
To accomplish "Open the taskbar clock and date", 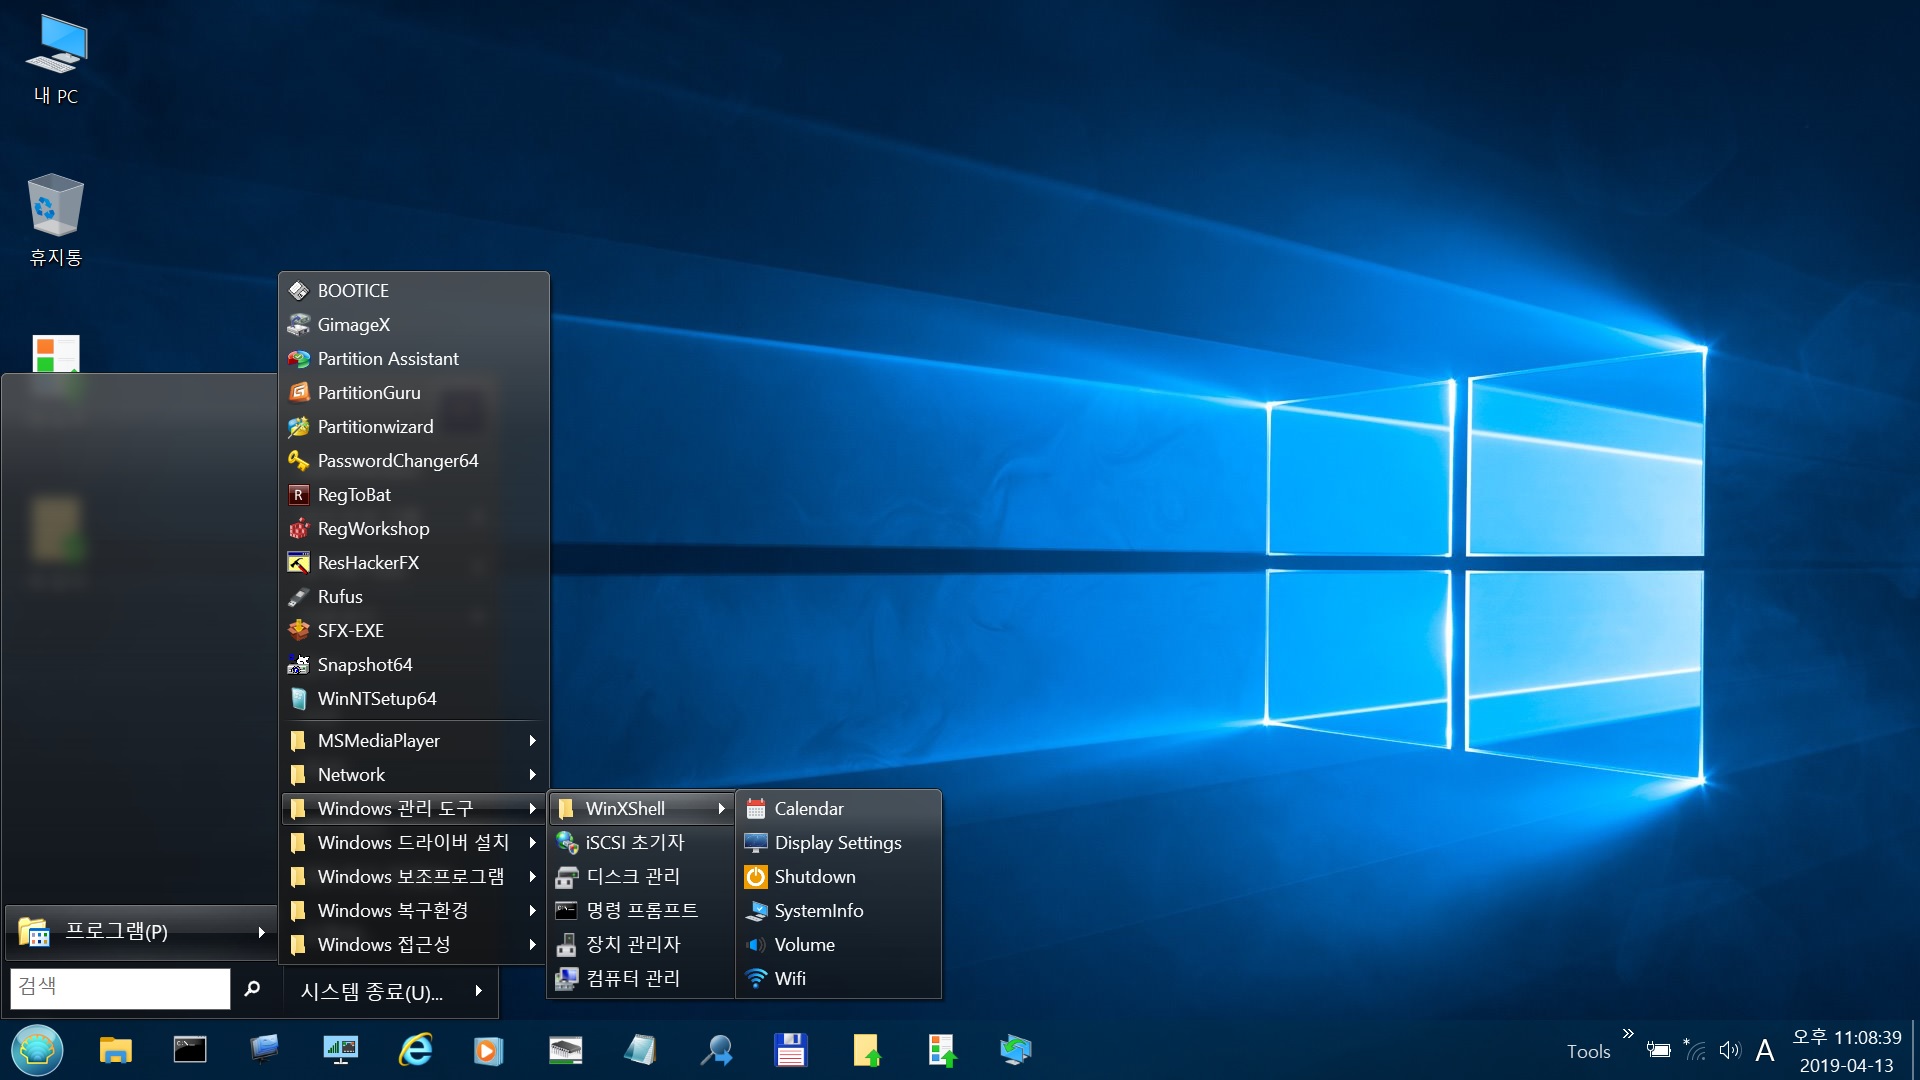I will (1847, 1051).
